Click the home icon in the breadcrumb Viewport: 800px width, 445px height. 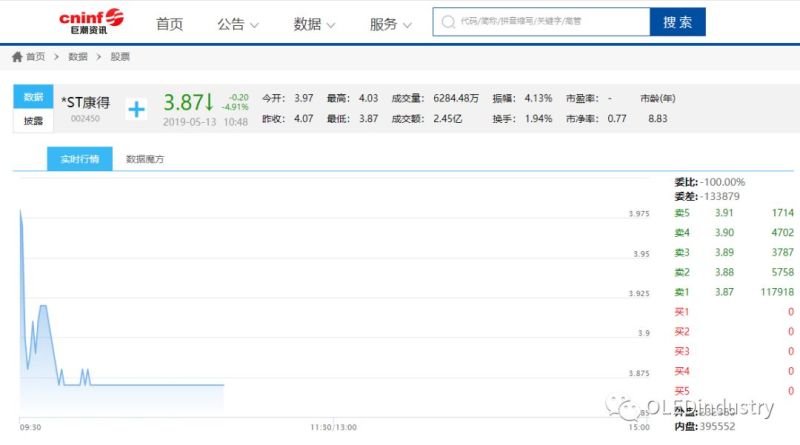pyautogui.click(x=17, y=57)
